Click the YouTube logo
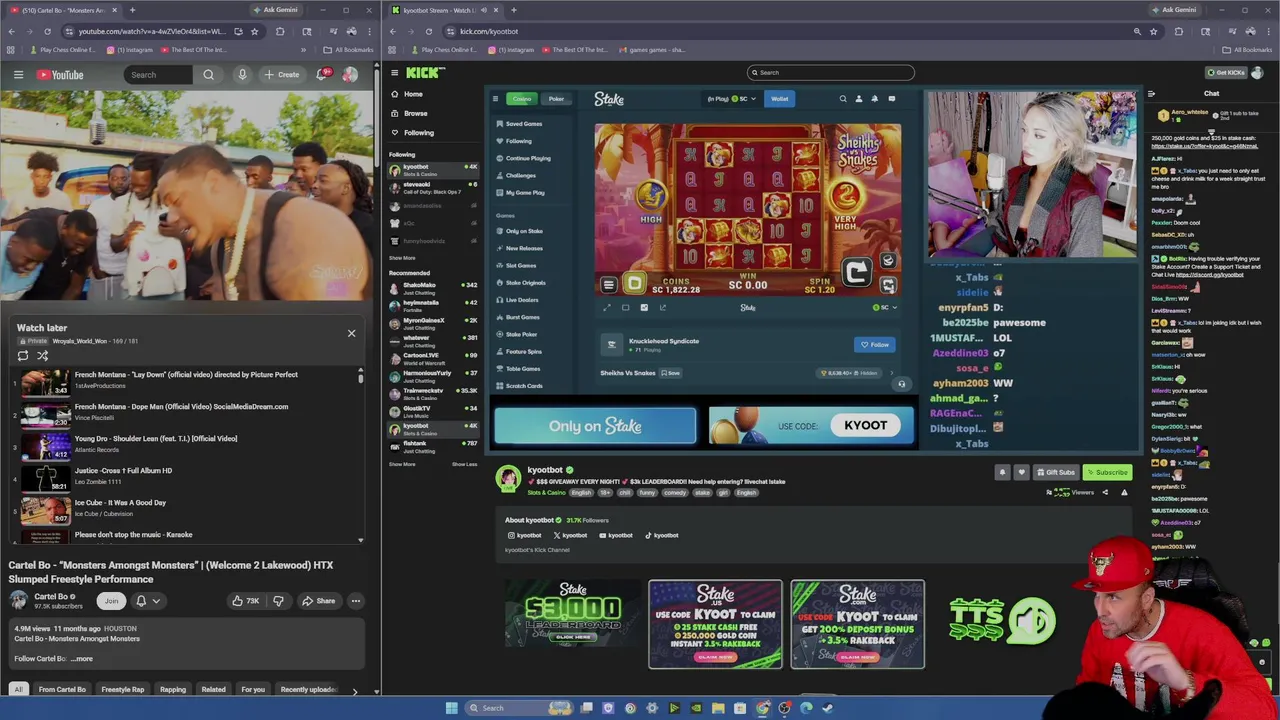 click(60, 75)
